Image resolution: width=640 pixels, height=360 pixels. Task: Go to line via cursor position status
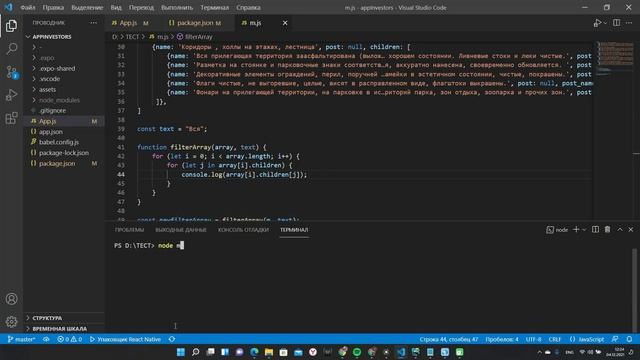tap(449, 339)
